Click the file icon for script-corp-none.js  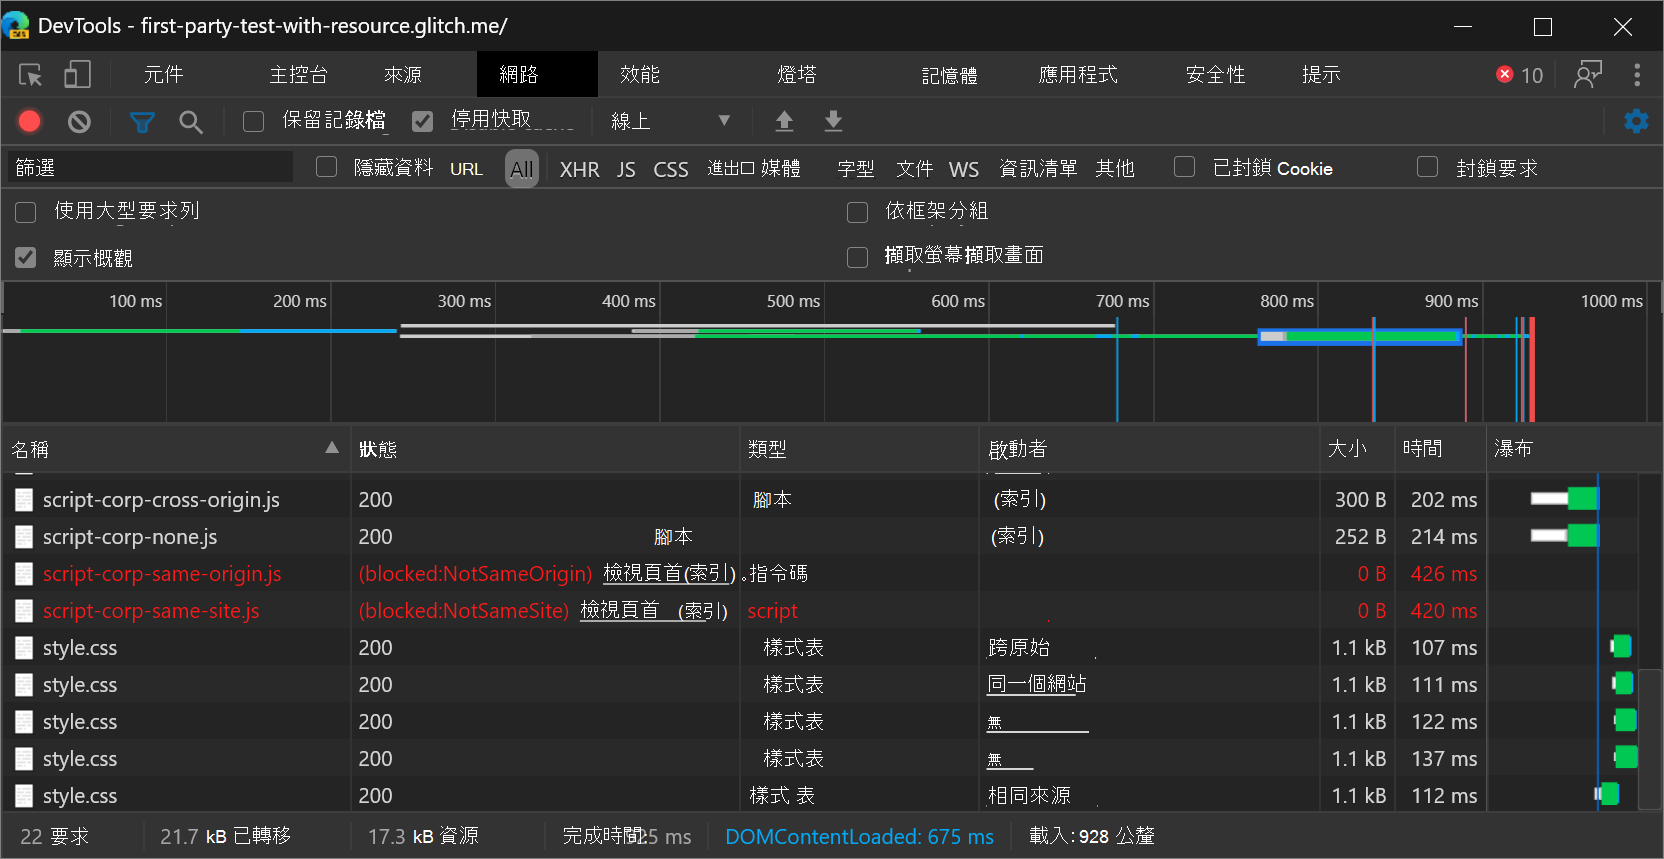point(24,537)
